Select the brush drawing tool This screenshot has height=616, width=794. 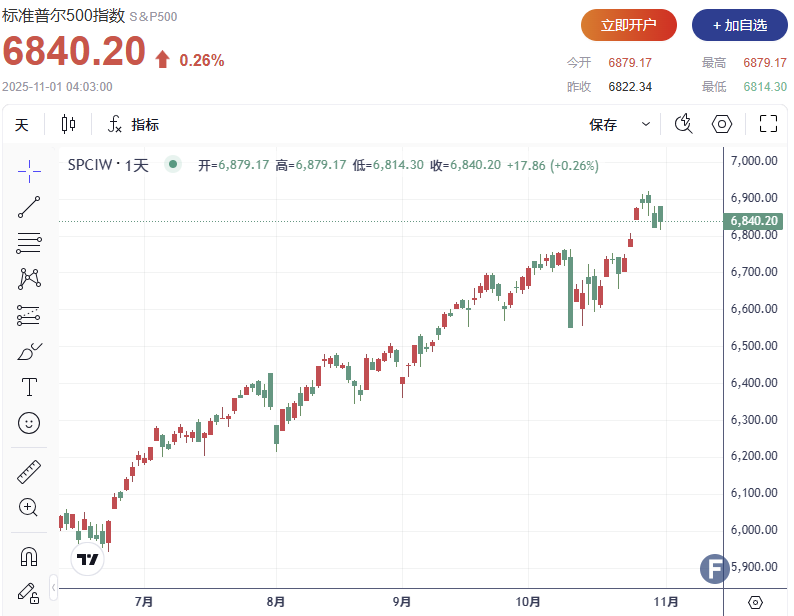[x=29, y=352]
